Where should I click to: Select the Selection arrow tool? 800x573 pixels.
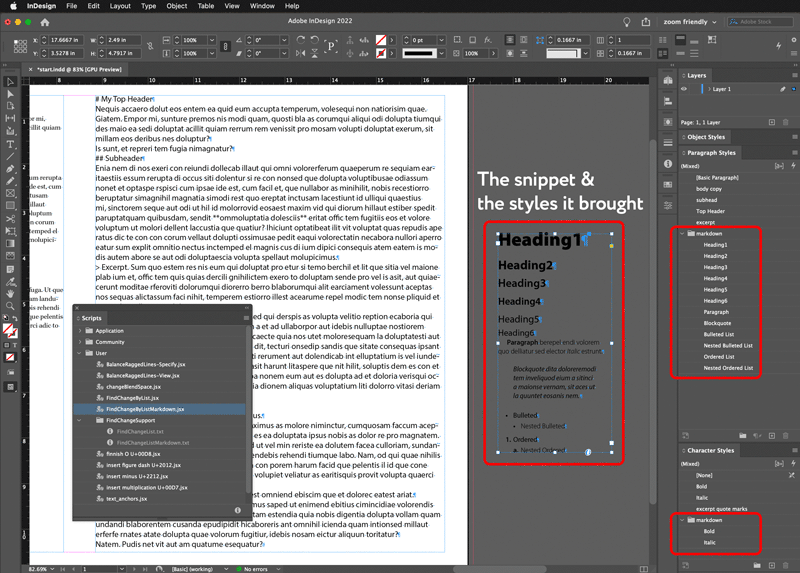click(x=11, y=82)
